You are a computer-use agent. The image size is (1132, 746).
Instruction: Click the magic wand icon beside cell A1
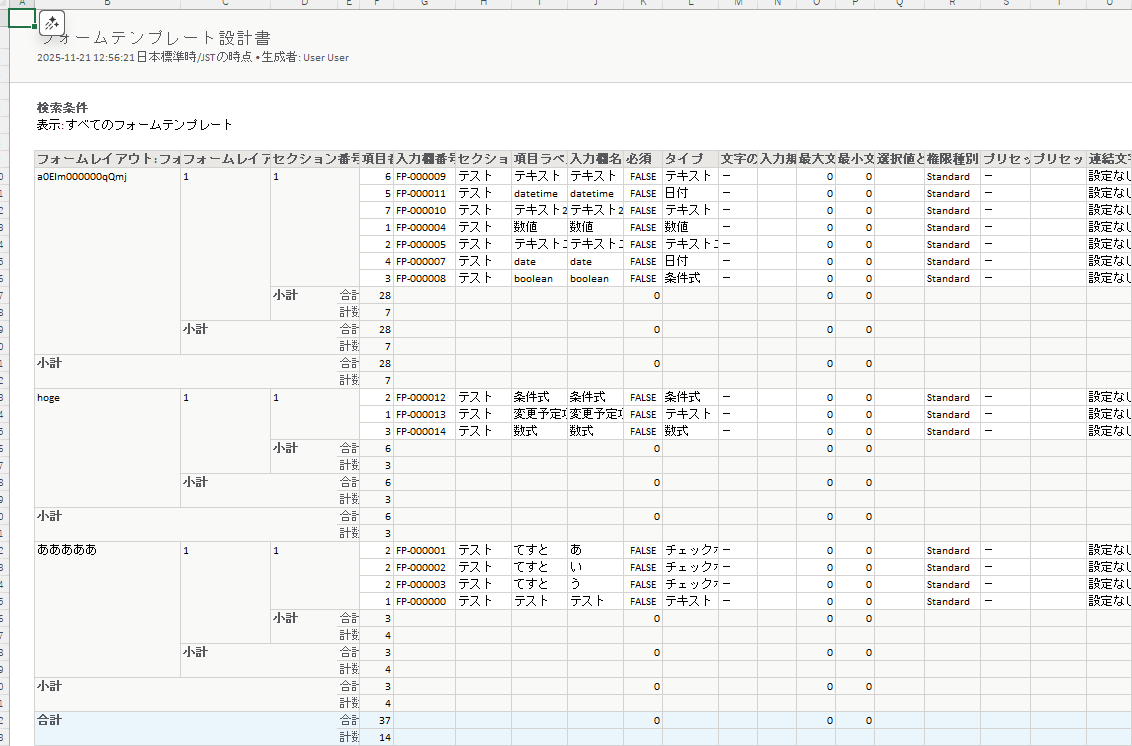pos(52,22)
